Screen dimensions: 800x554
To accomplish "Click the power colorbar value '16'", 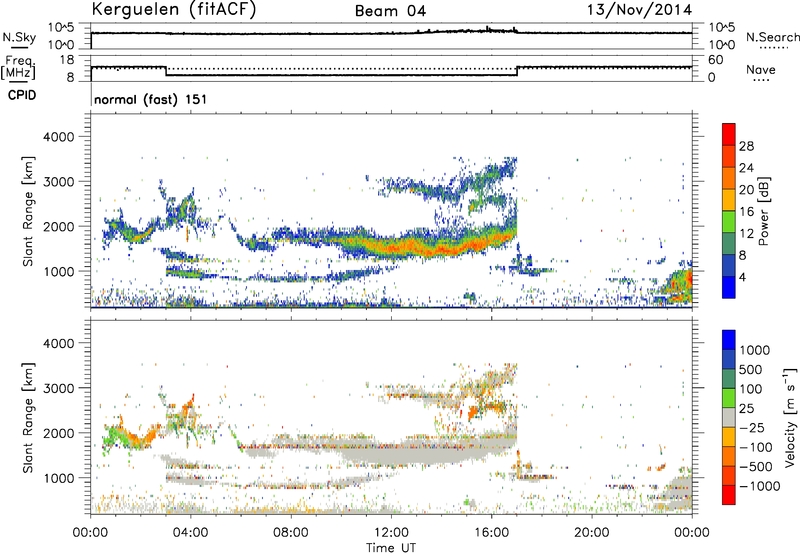I will tap(746, 212).
